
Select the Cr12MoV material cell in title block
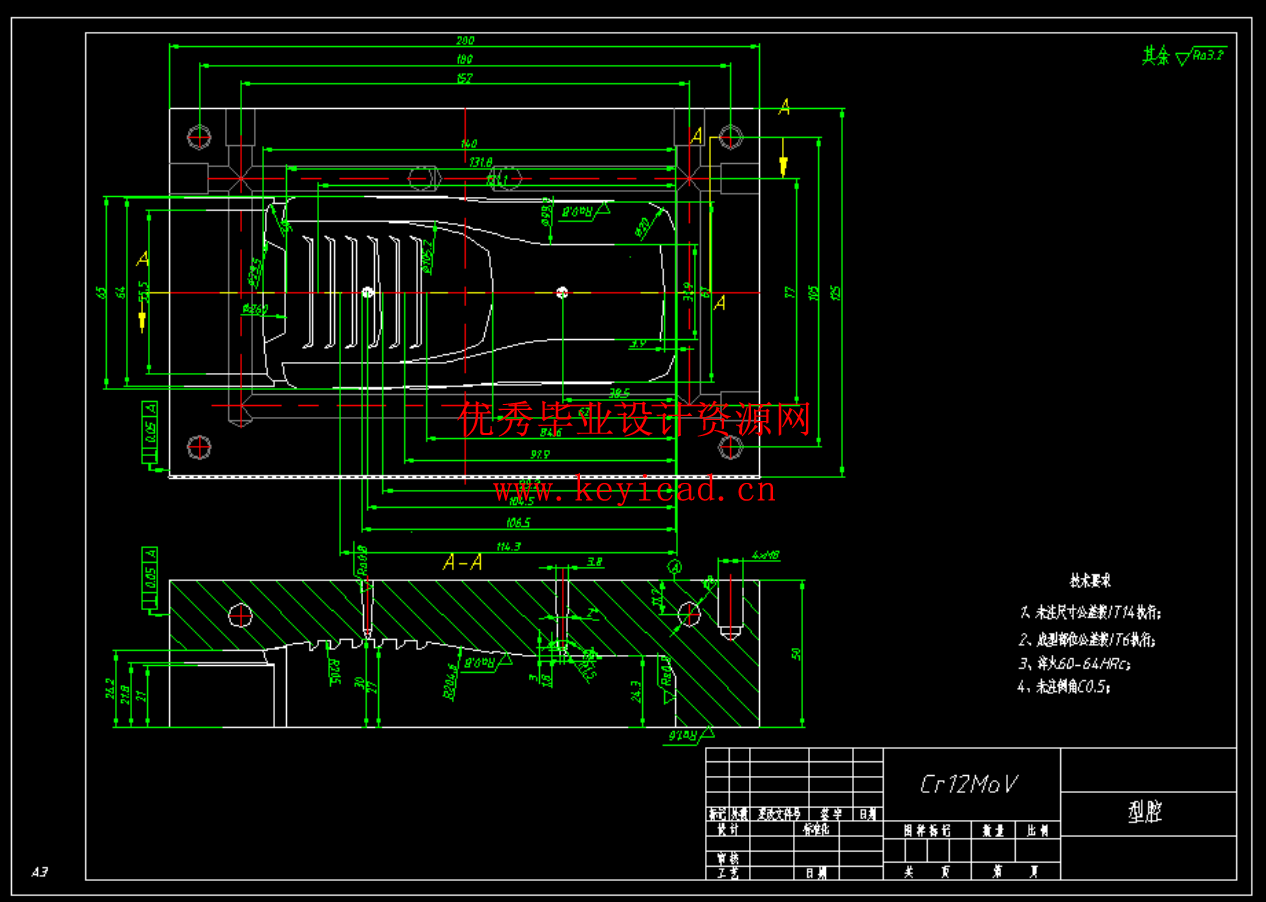(x=970, y=785)
